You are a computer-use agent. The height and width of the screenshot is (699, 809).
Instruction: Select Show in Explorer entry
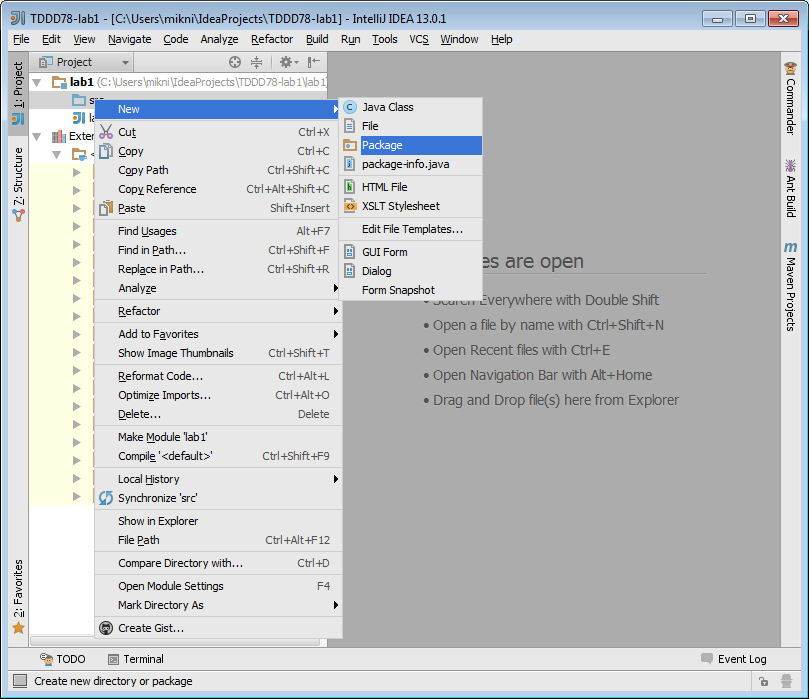(x=218, y=521)
